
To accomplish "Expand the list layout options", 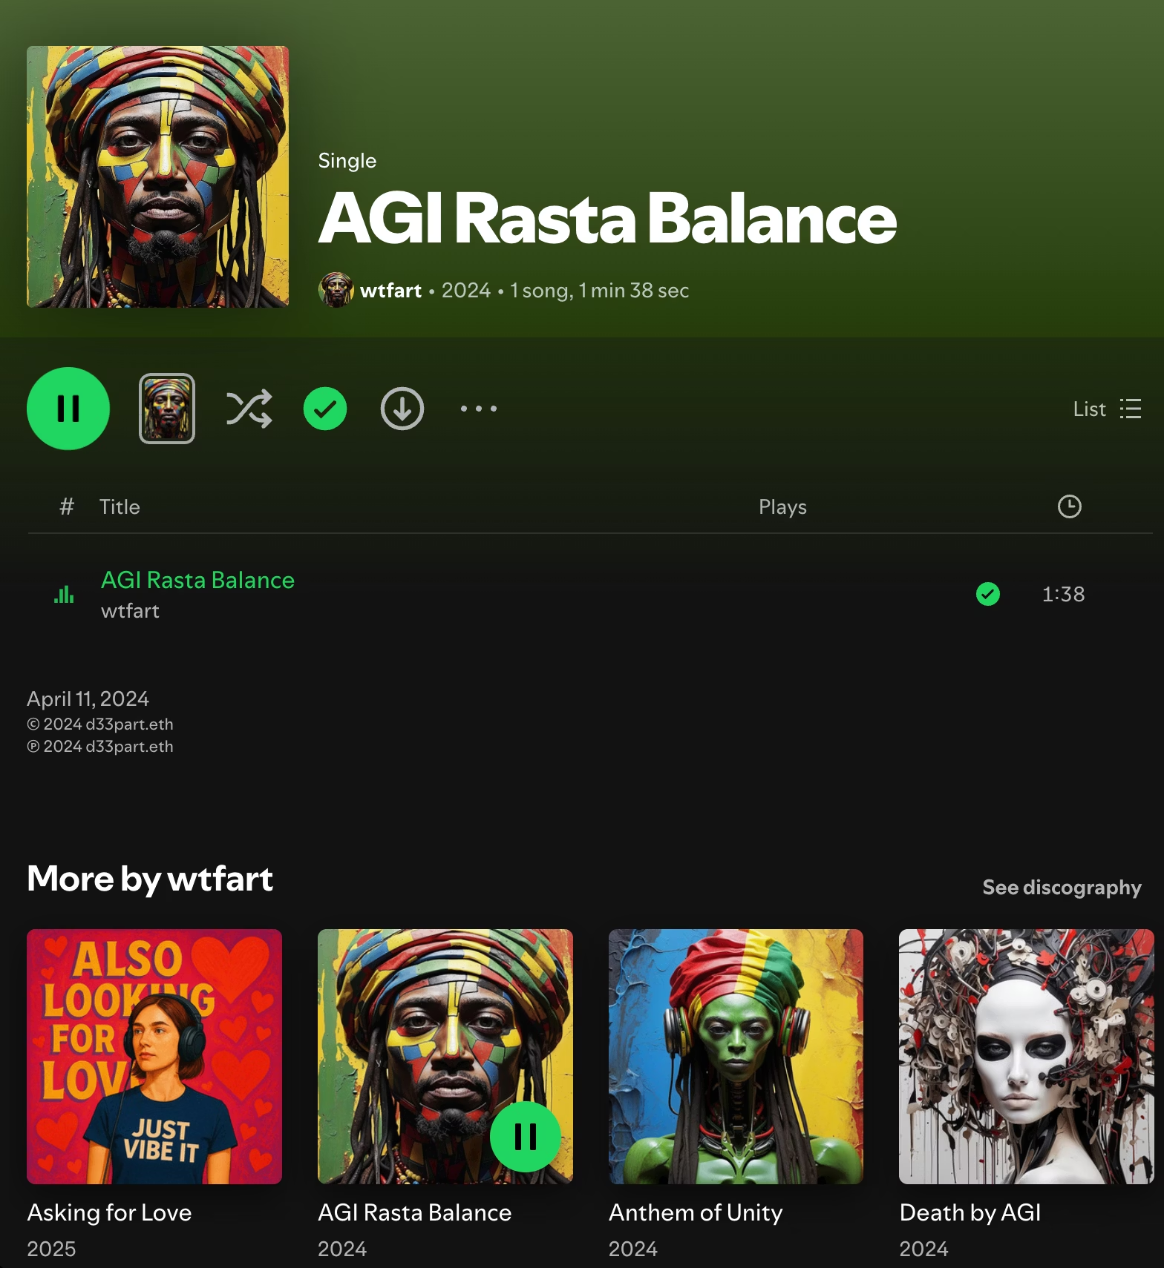I will [1130, 409].
